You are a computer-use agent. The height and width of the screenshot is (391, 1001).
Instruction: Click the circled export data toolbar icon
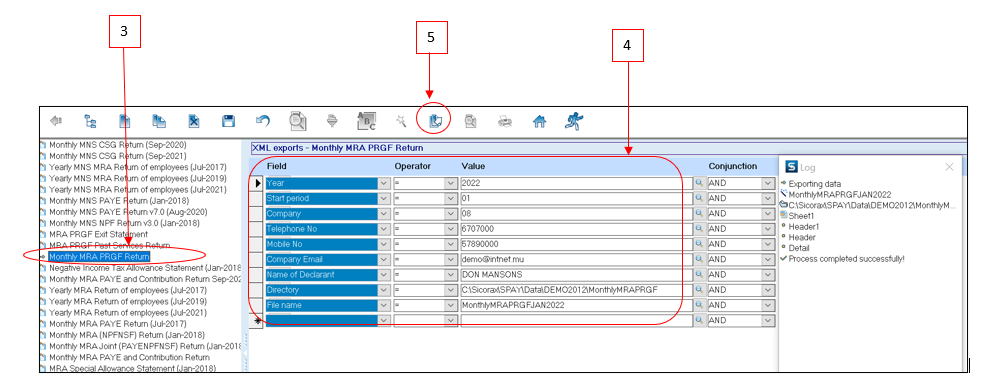[x=434, y=120]
